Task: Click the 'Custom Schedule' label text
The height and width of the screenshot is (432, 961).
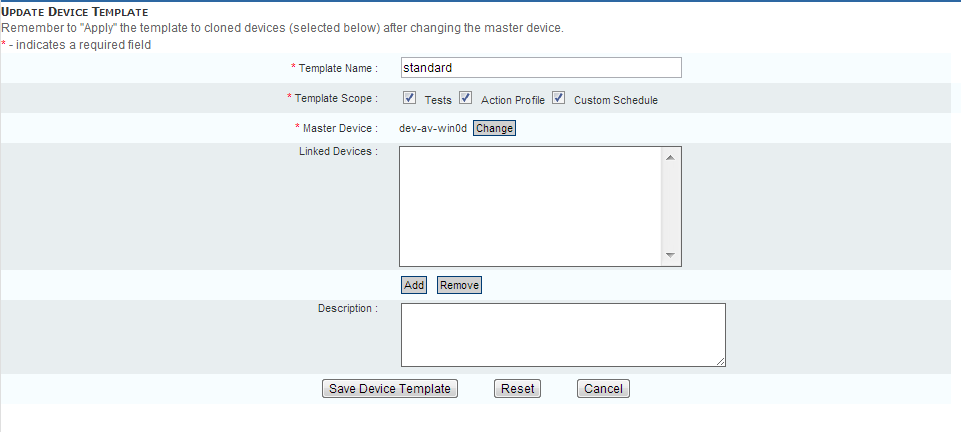Action: coord(615,100)
